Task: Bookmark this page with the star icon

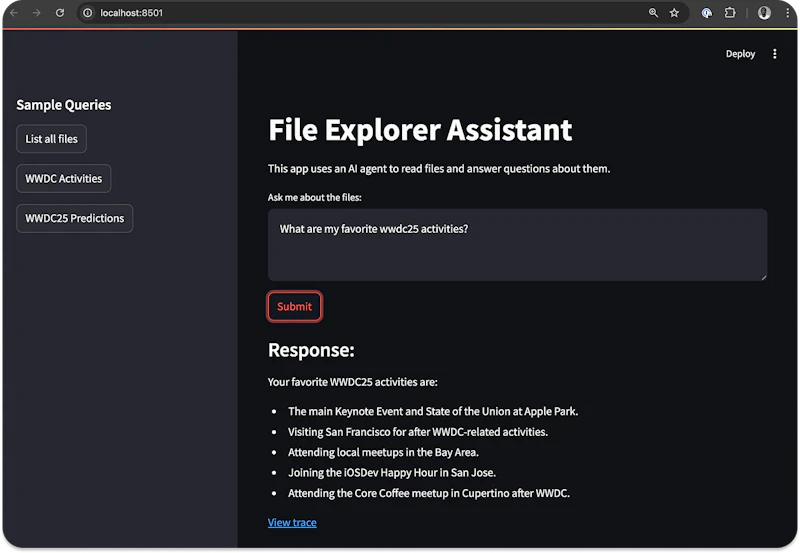Action: 674,13
